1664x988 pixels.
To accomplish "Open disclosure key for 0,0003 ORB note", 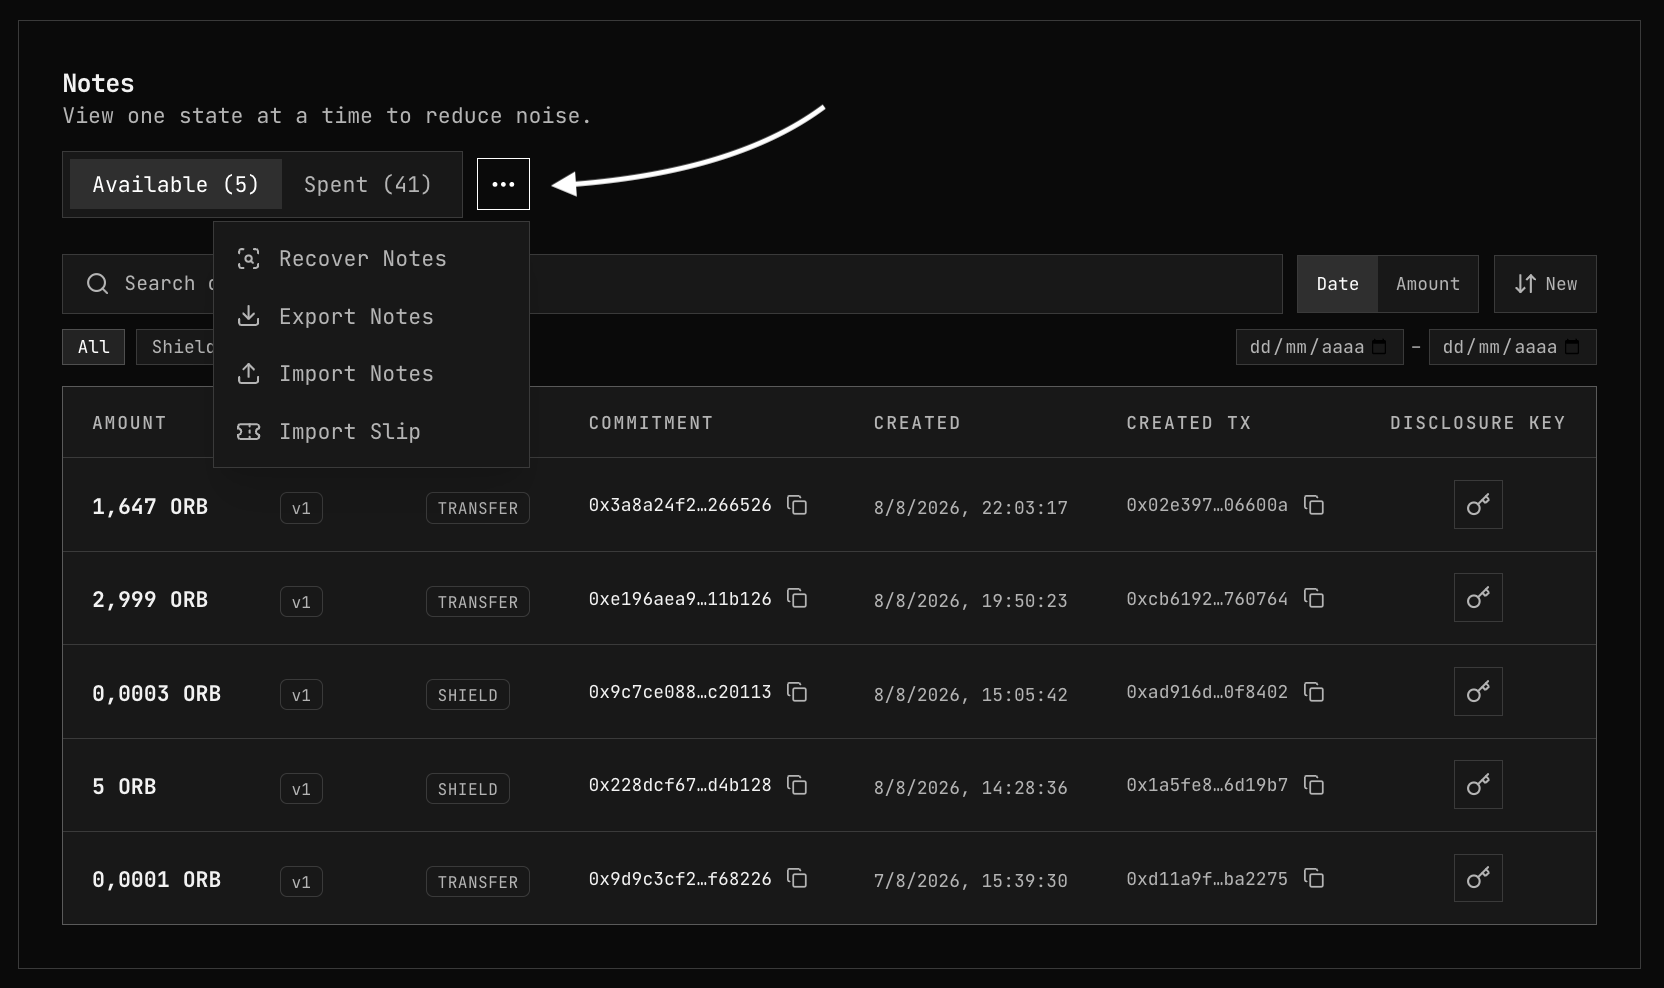I will (x=1478, y=691).
